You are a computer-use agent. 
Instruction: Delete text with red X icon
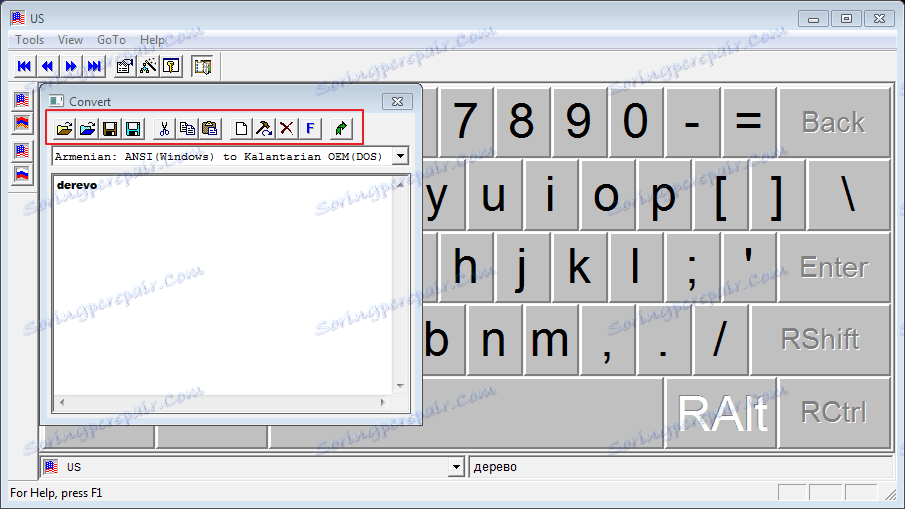(x=287, y=128)
